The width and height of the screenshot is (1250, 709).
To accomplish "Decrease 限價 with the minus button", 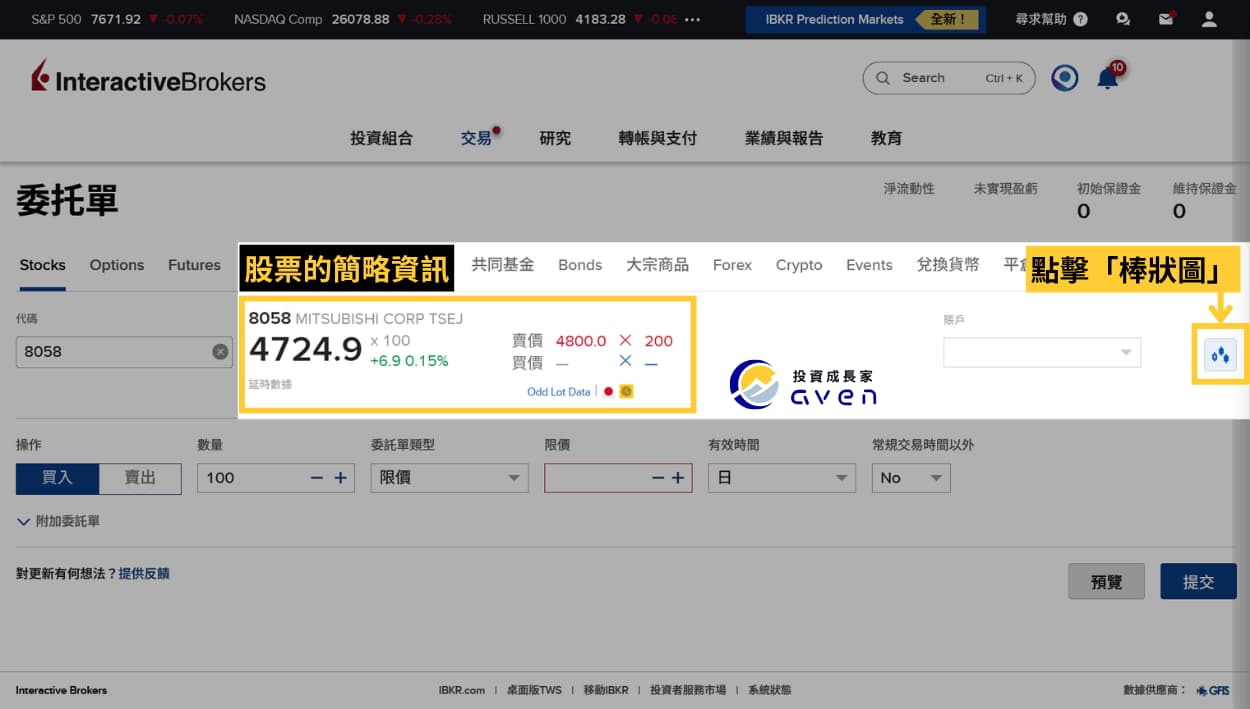I will pyautogui.click(x=657, y=478).
